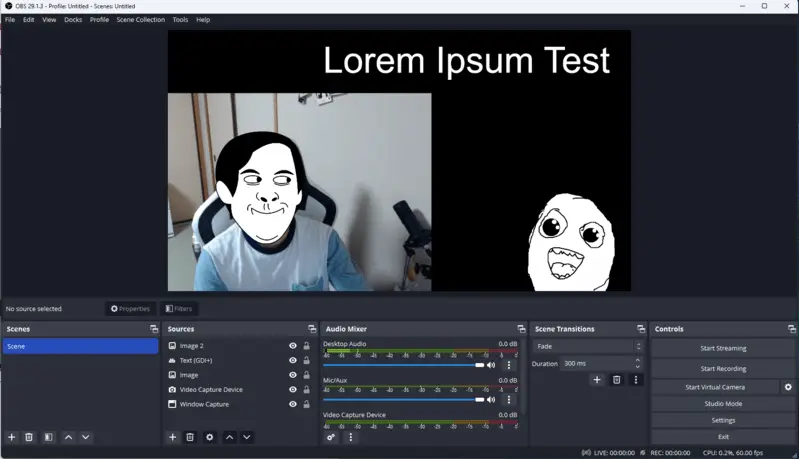
Task: Open the Help menu
Action: pos(203,20)
